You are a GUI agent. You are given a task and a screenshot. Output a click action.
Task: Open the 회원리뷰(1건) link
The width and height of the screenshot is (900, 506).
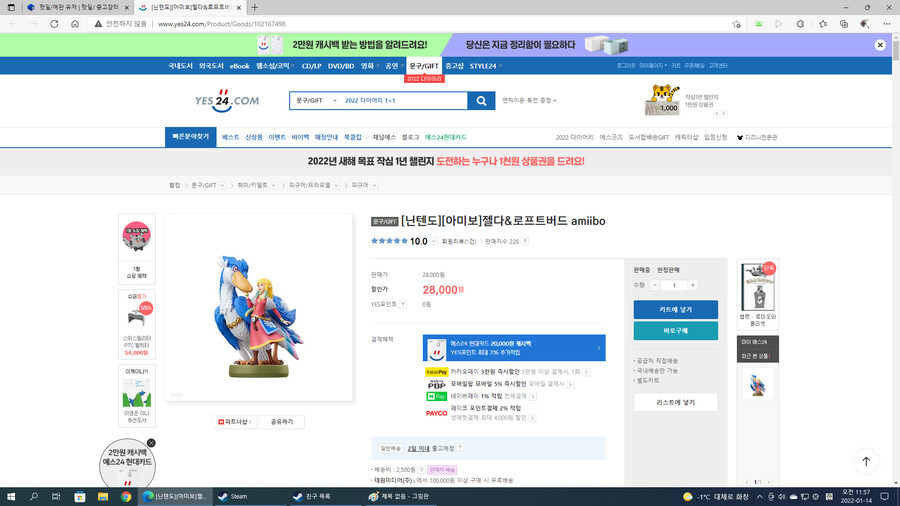click(459, 242)
